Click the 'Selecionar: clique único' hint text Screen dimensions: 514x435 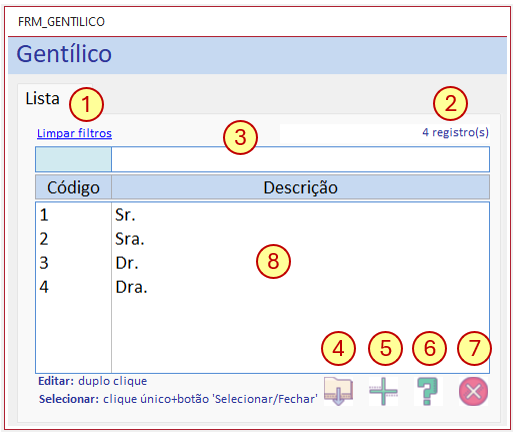(x=178, y=399)
